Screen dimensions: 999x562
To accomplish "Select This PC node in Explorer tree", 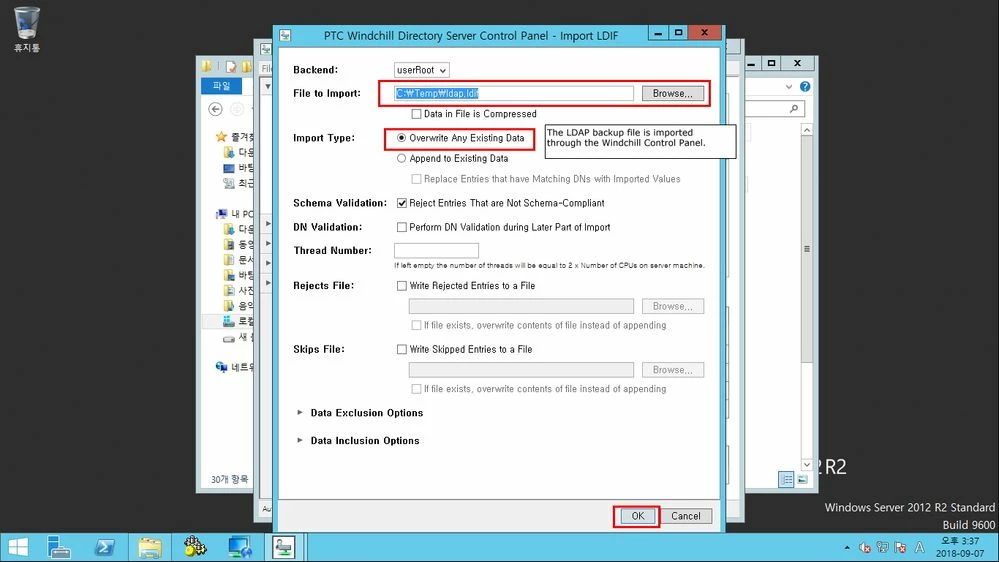I will 221,214.
